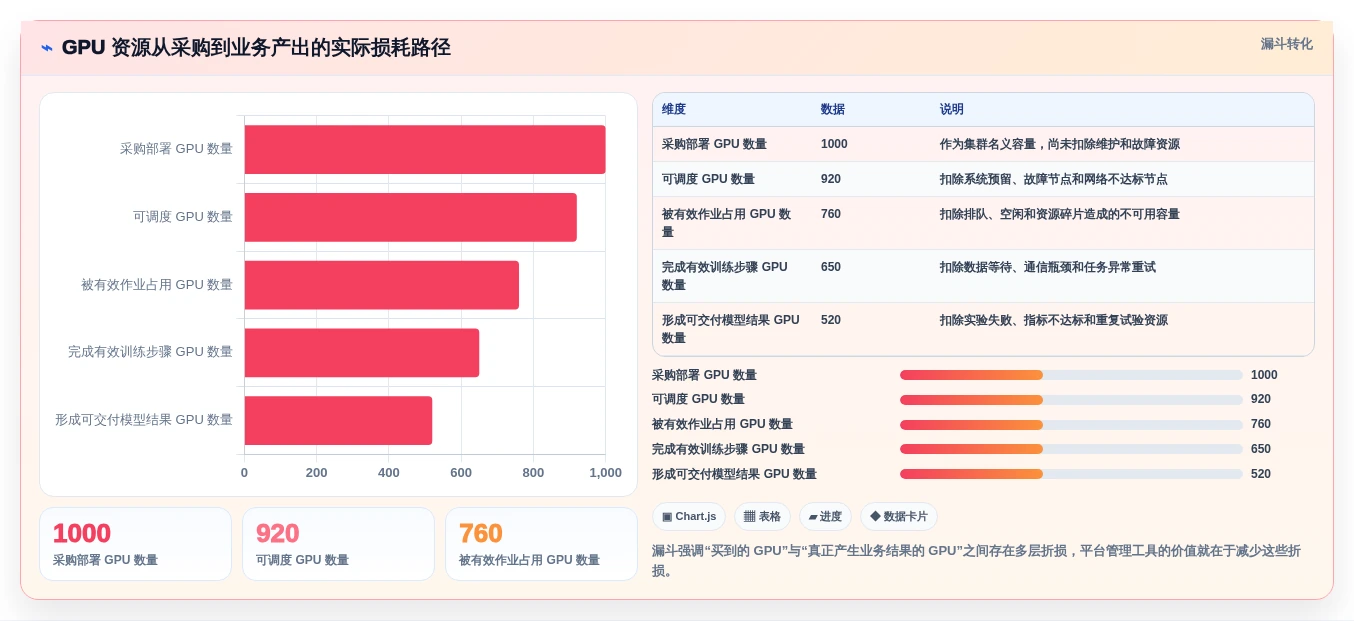
Task: Click the x-axis tick 800
Action: pyautogui.click(x=533, y=473)
